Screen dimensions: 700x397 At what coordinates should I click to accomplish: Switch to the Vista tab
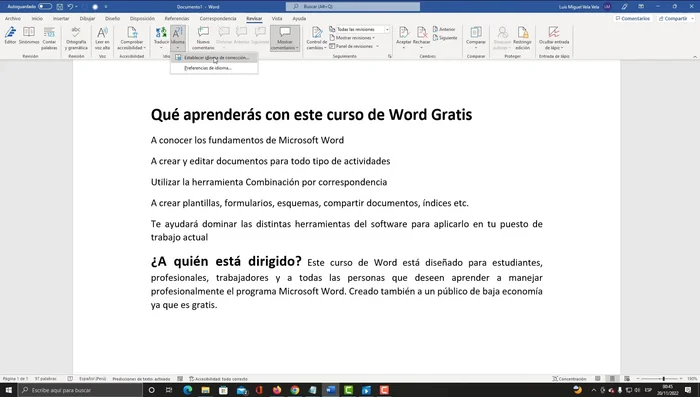277,19
